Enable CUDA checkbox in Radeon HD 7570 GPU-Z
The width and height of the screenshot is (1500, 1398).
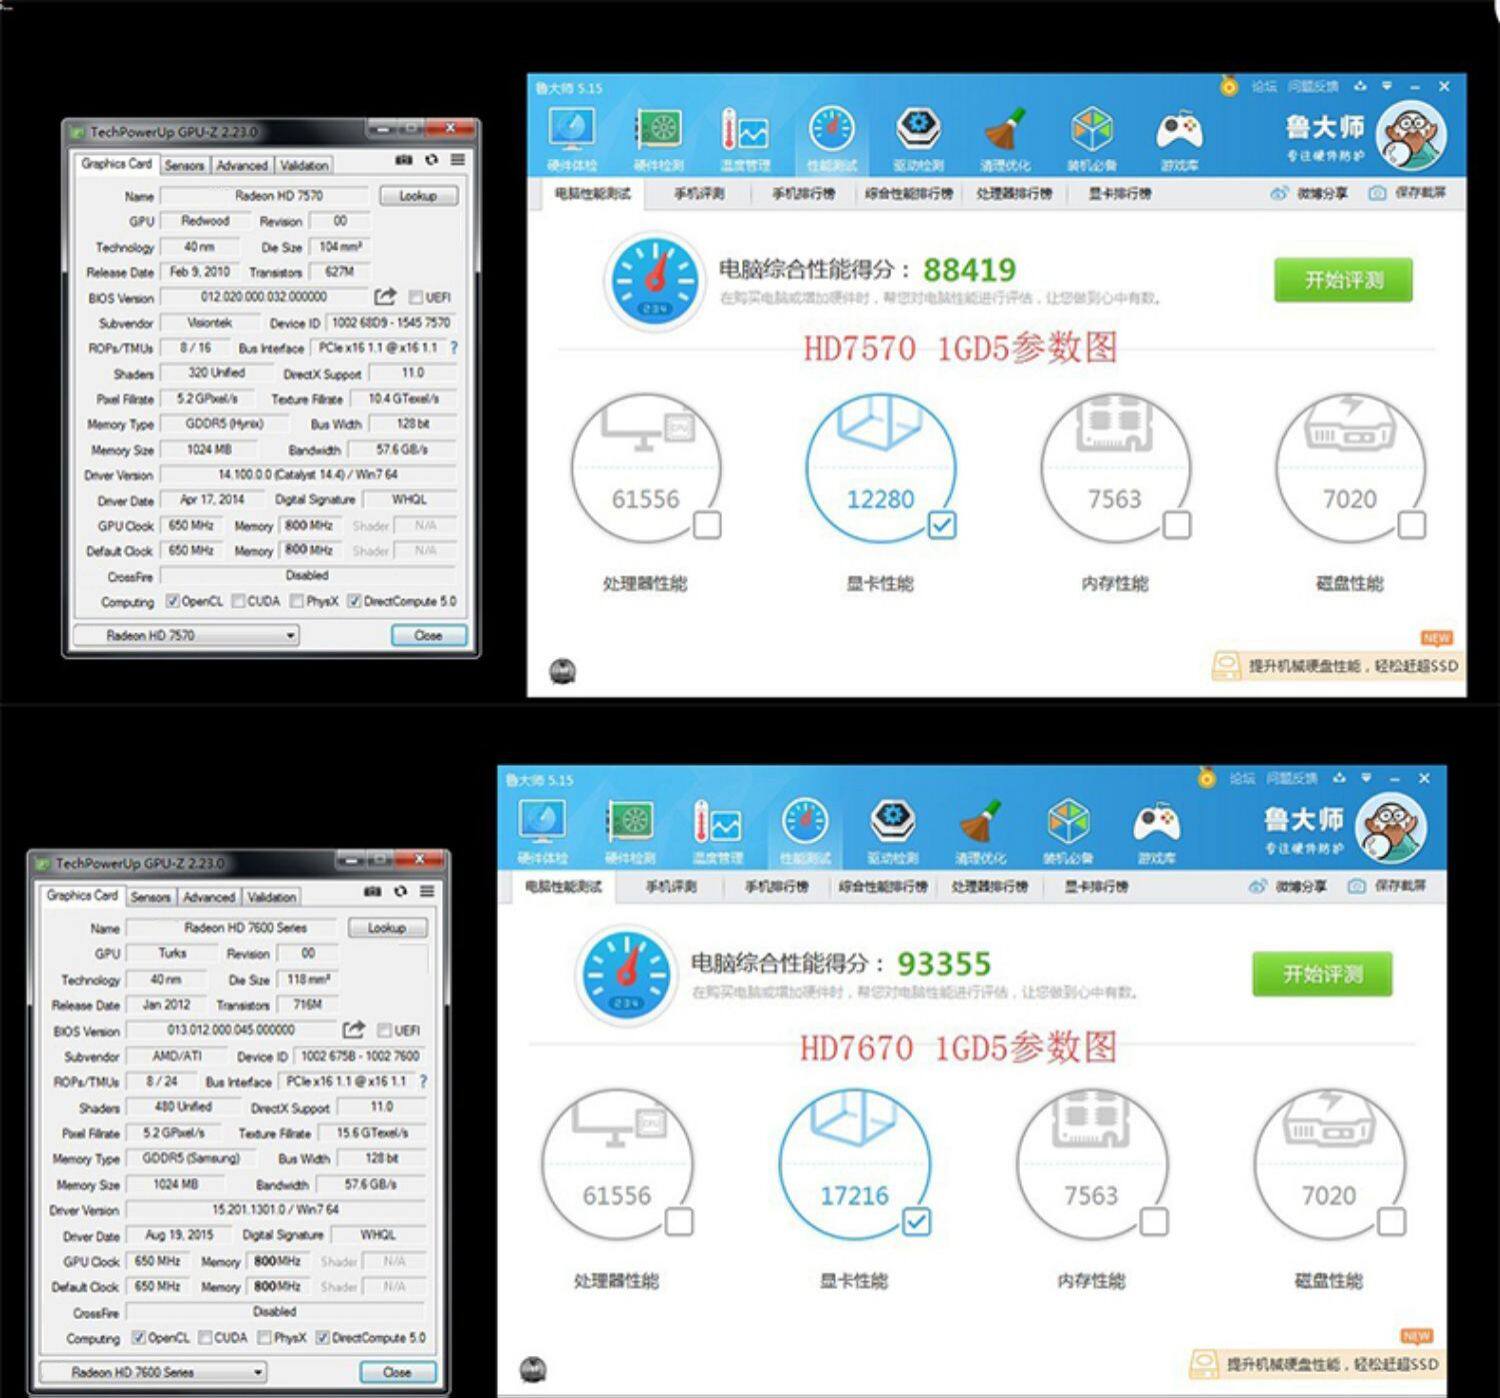239,601
